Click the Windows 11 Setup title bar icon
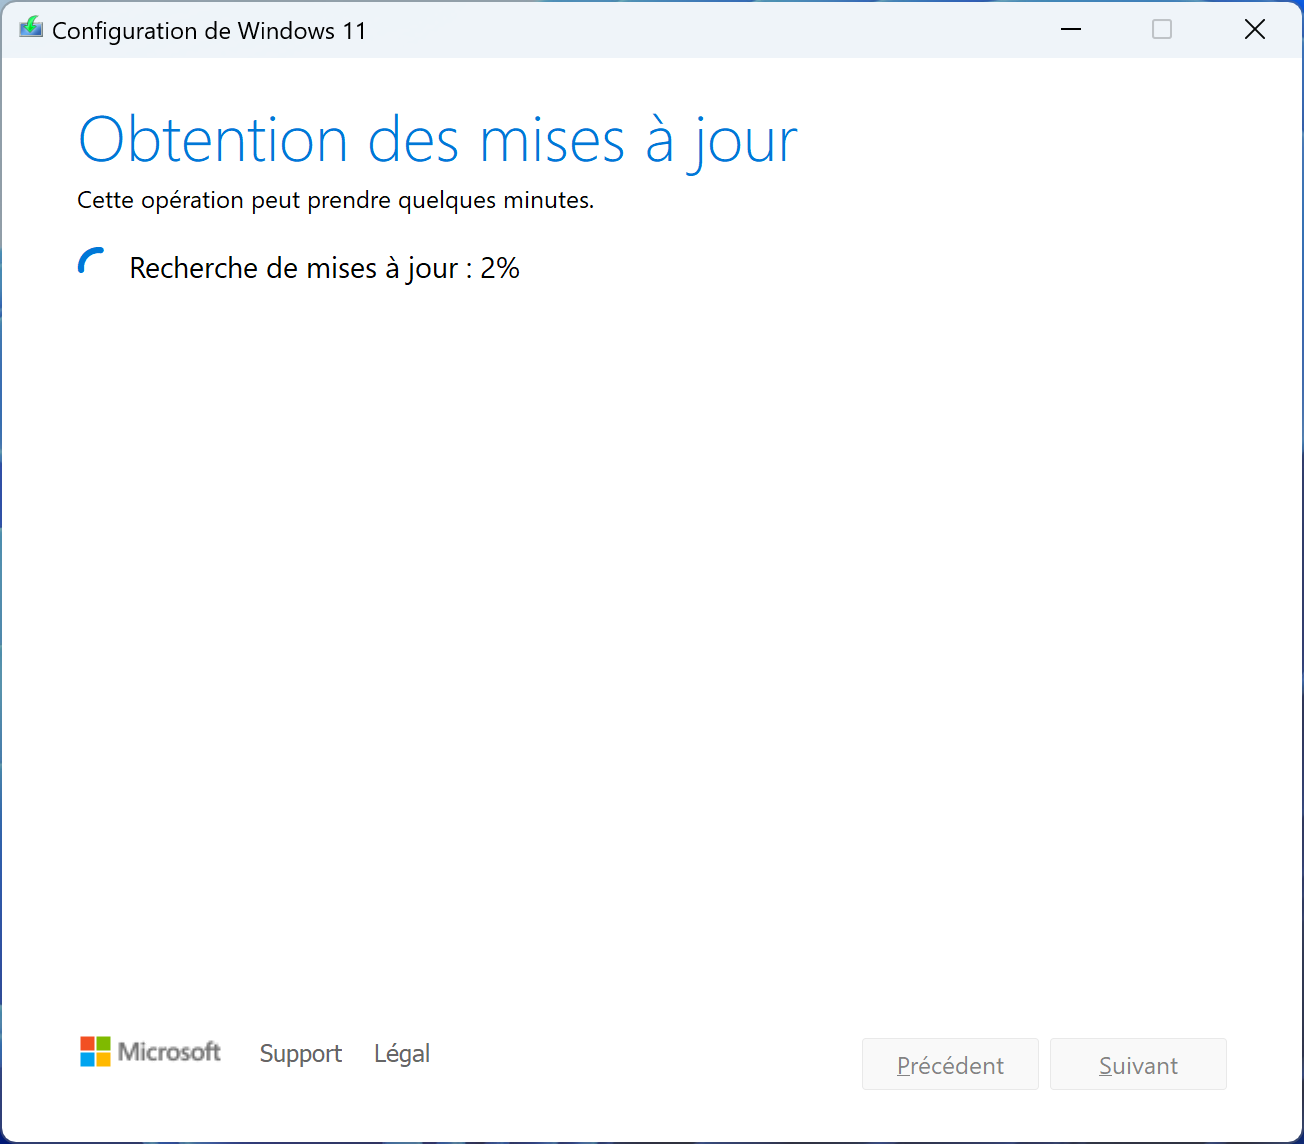 pyautogui.click(x=31, y=28)
